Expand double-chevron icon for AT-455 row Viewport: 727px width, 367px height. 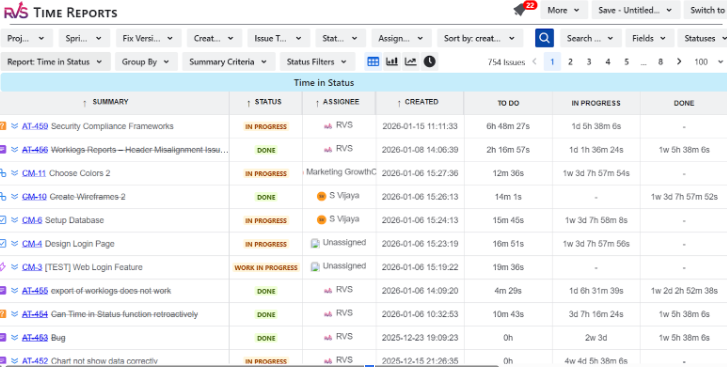click(14, 291)
